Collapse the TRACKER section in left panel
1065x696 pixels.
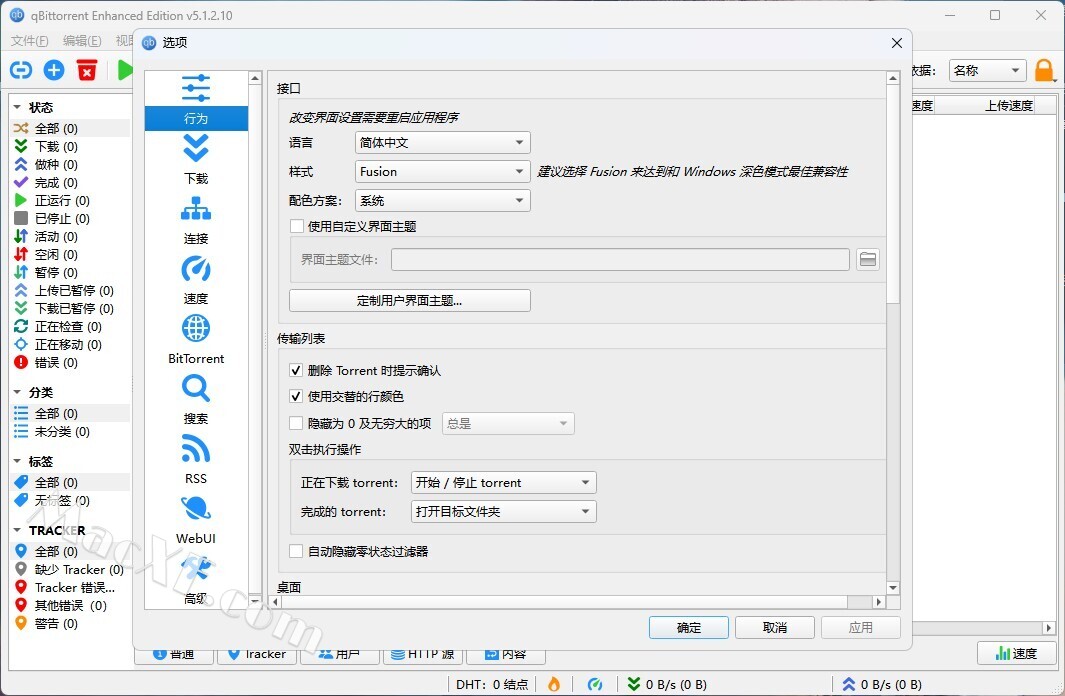click(17, 530)
